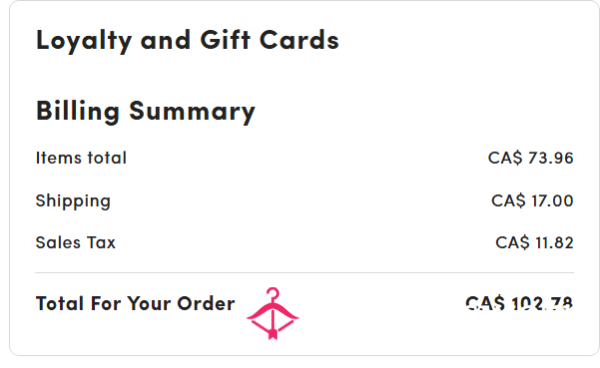
Task: Click the hook atop the hanger icon
Action: tap(273, 294)
